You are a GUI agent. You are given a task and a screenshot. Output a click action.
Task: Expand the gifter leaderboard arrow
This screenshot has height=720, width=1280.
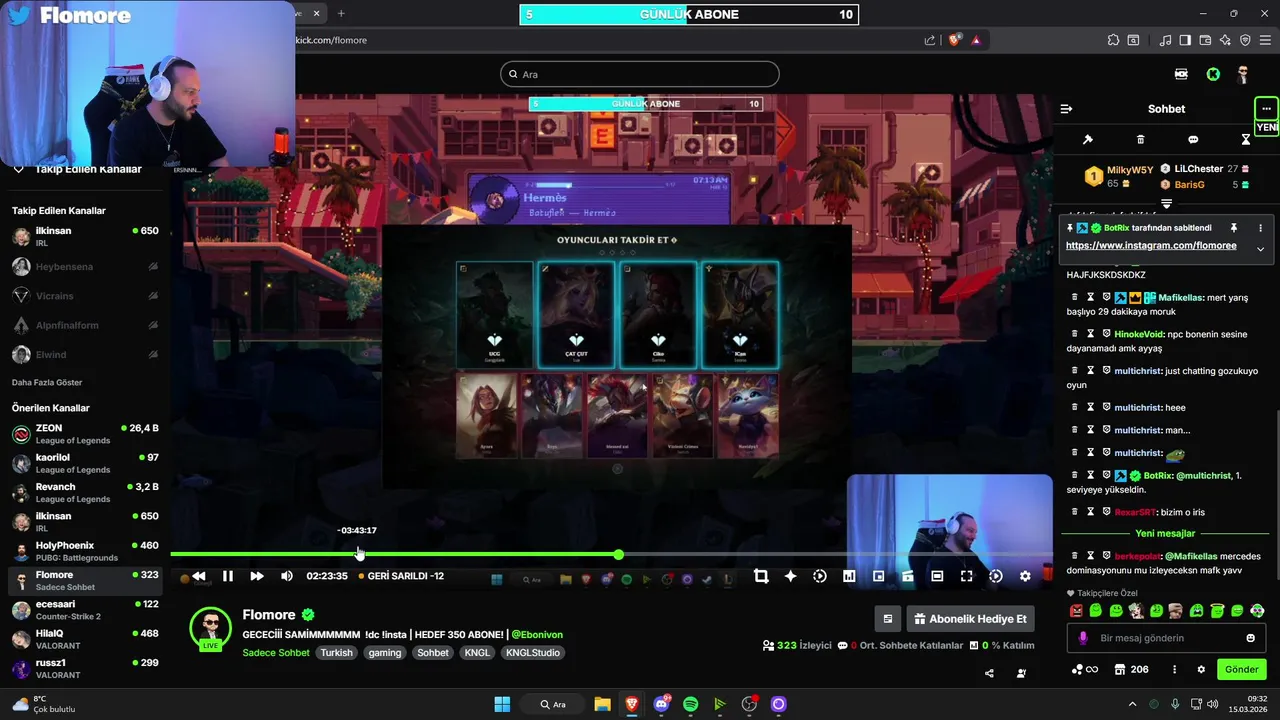pos(1166,203)
